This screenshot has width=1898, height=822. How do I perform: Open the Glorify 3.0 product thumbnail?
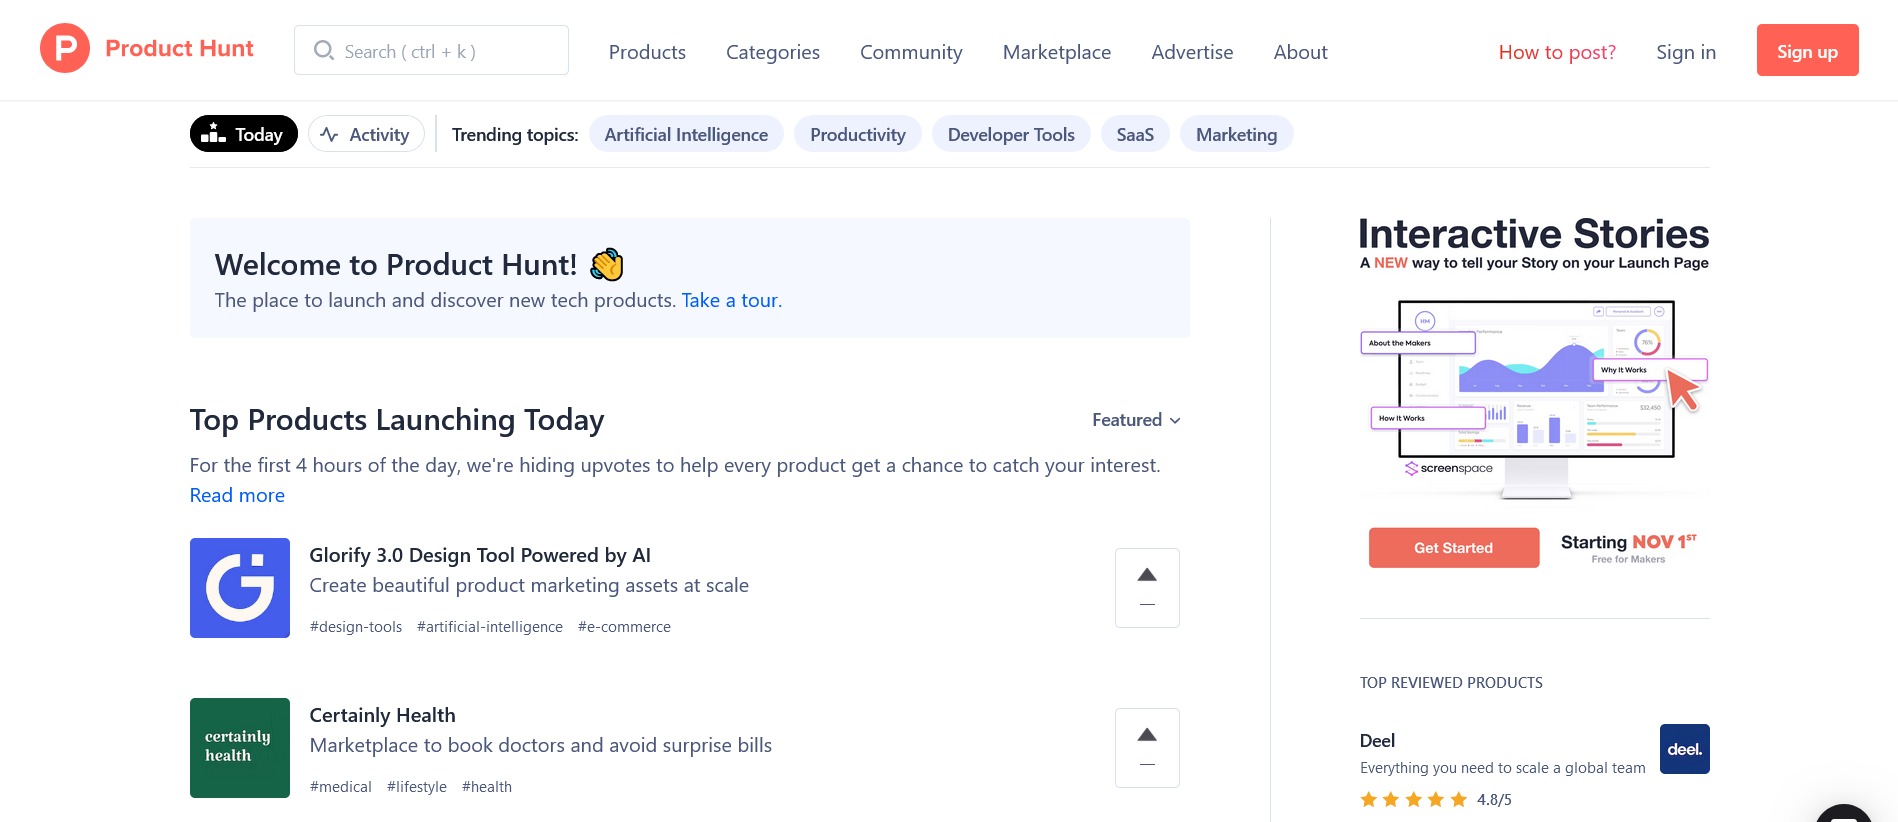(x=239, y=587)
